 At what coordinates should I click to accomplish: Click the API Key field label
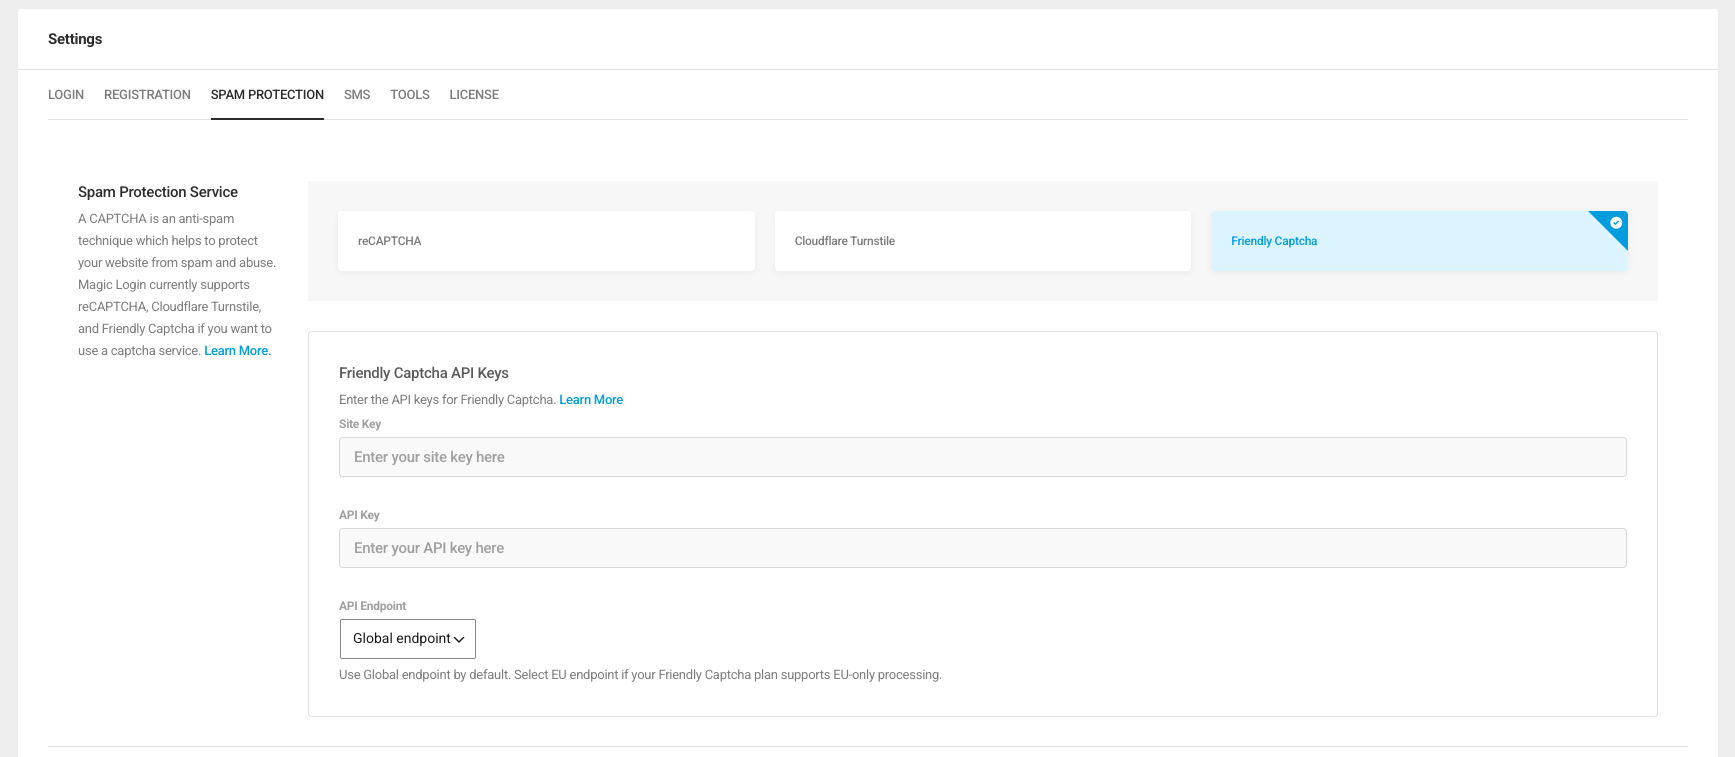tap(359, 515)
